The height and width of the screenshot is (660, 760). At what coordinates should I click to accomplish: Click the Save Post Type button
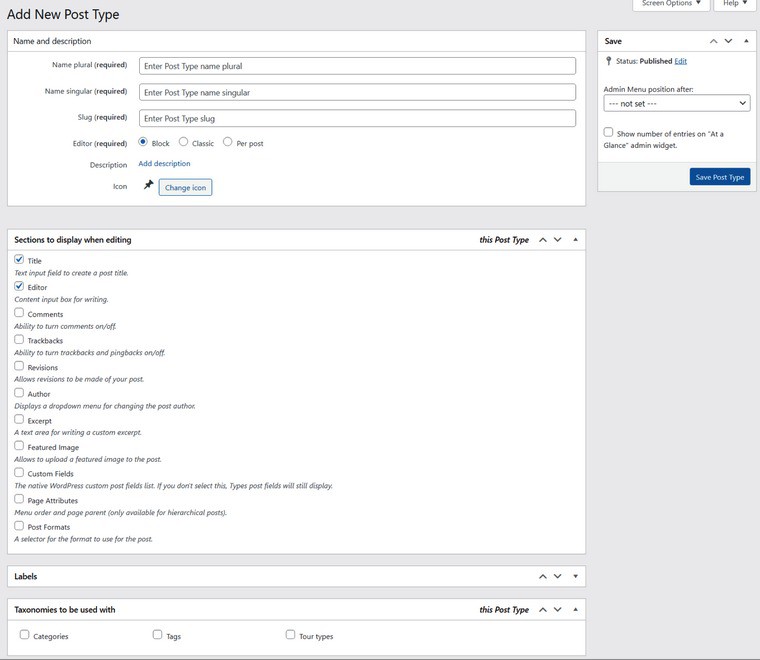(719, 177)
